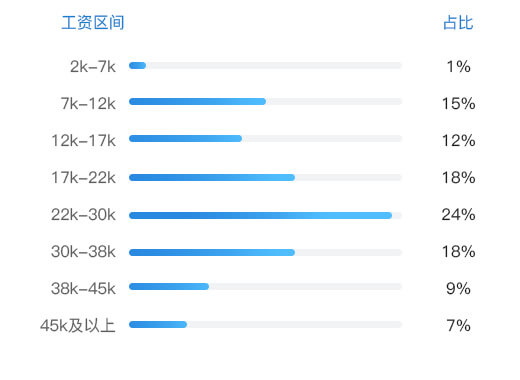Image resolution: width=520 pixels, height=380 pixels.
Task: Click the 占比 column header
Action: point(458,23)
